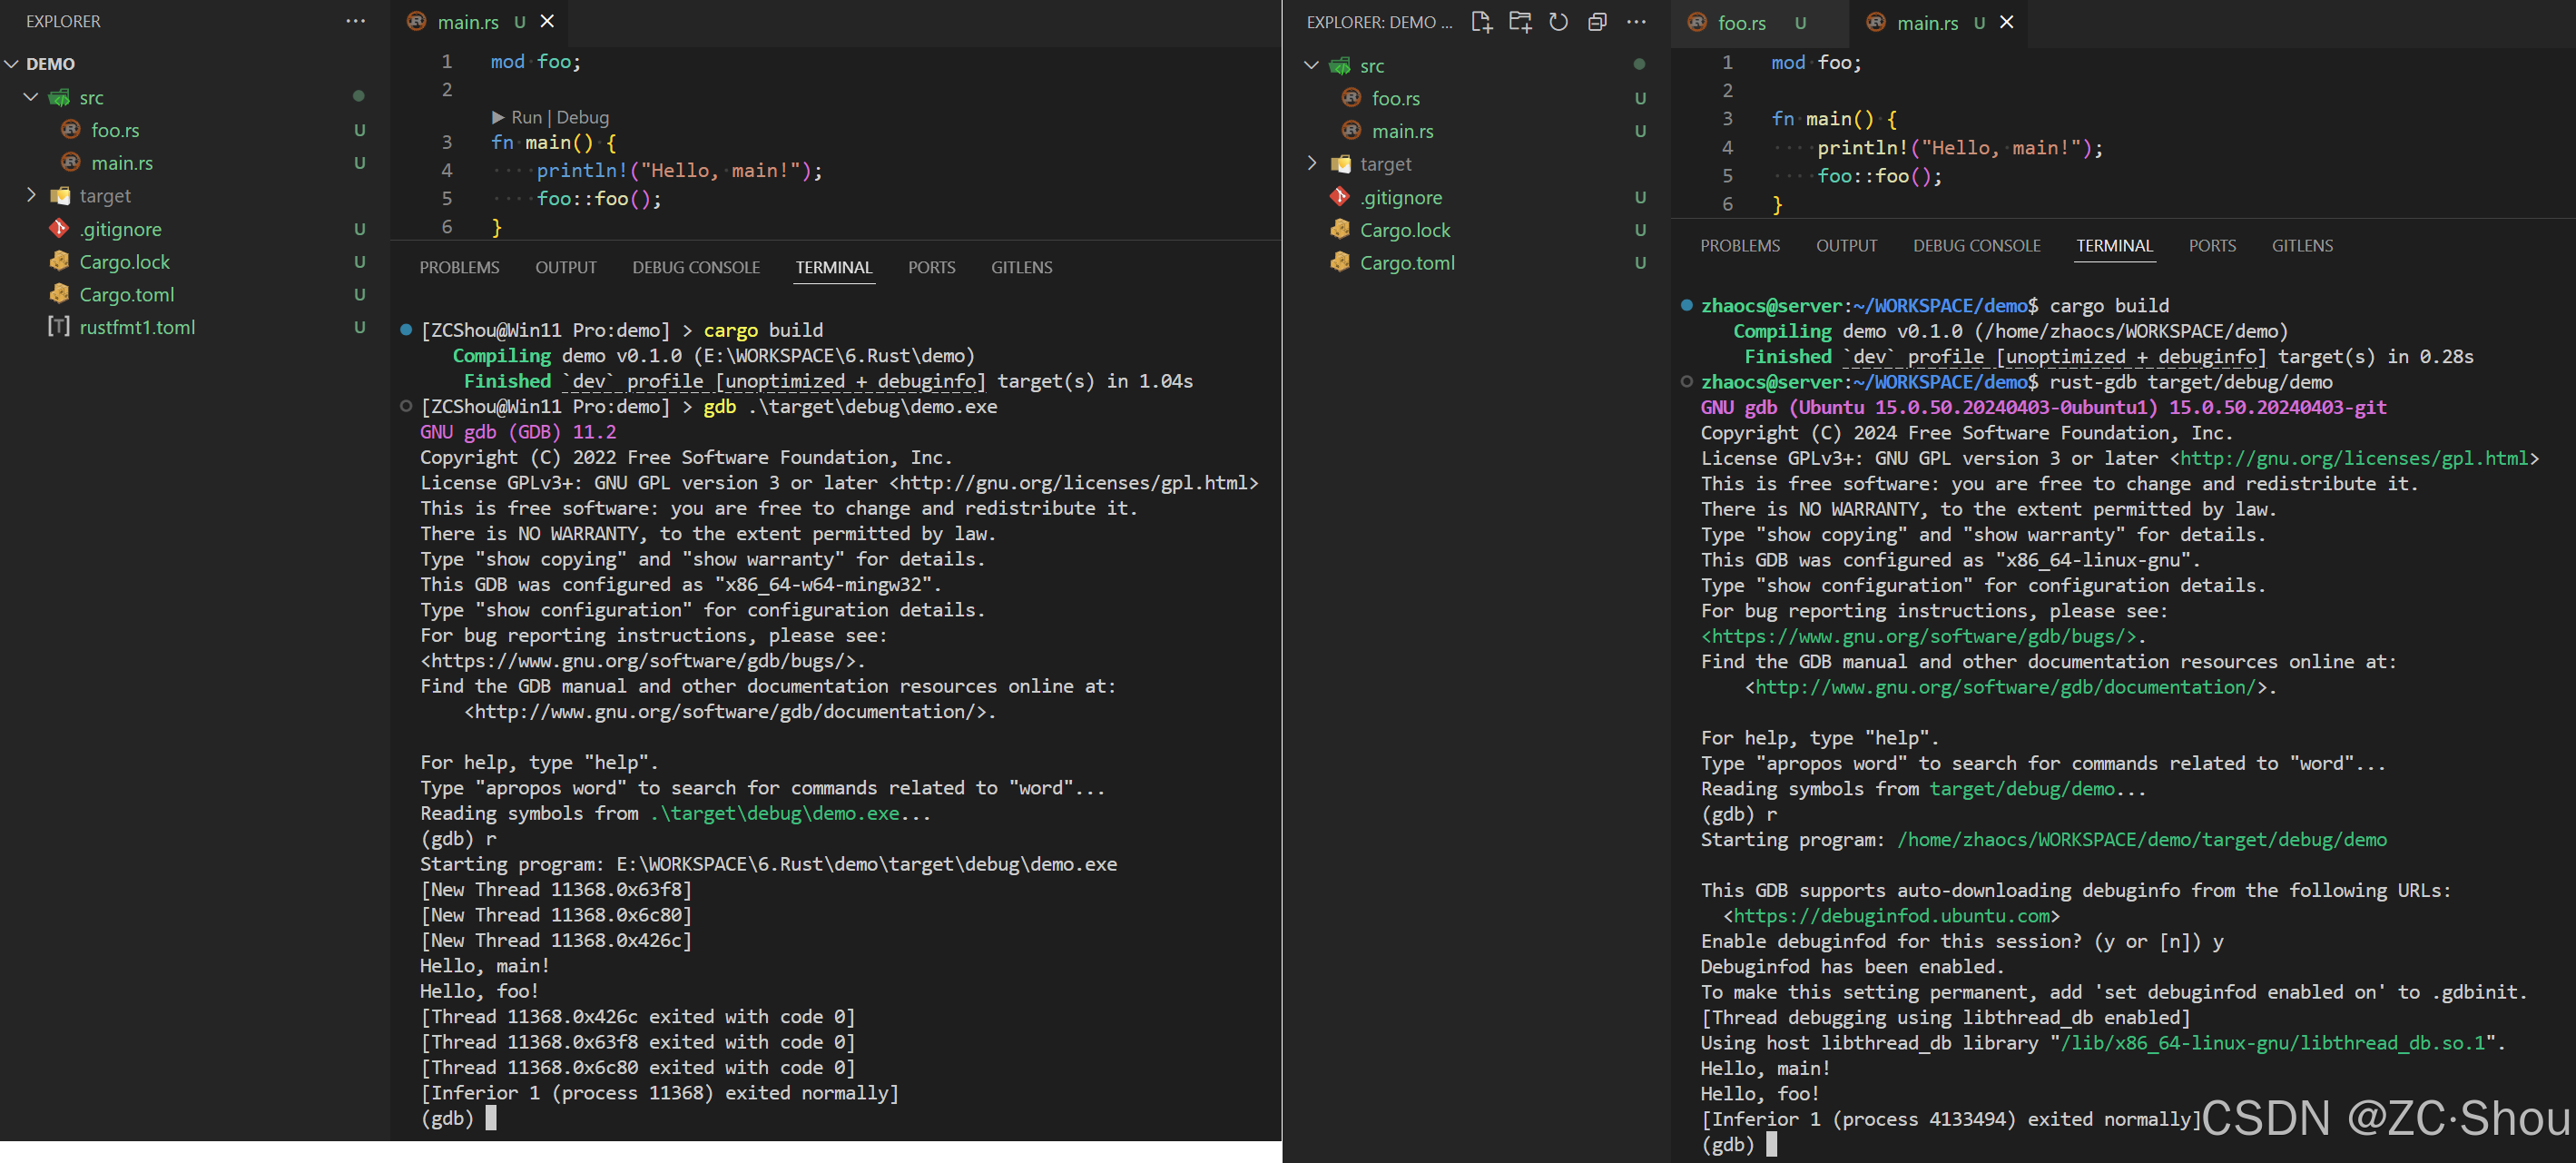Collapse the DEMO workspace root in Explorer
The image size is (2576, 1163).
(x=12, y=63)
